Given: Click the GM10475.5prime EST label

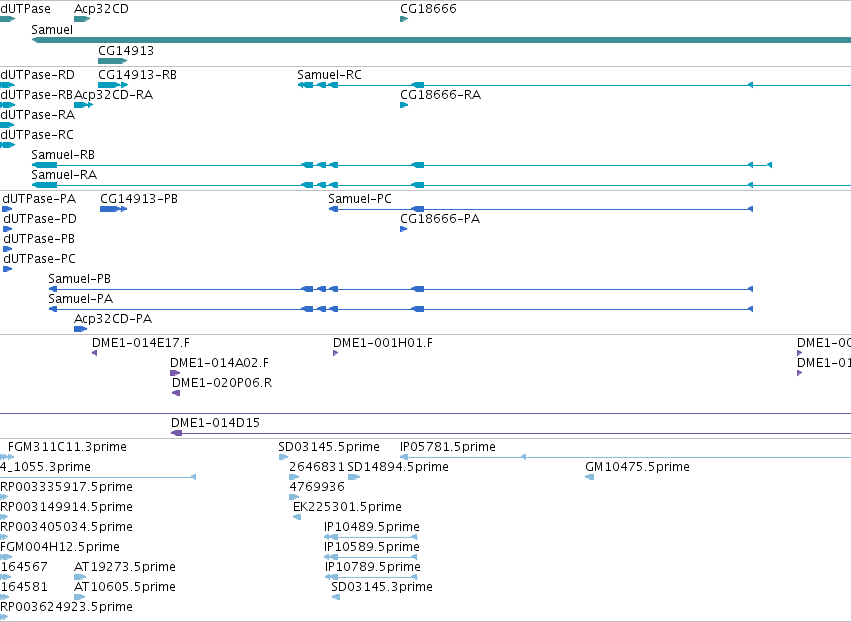Looking at the screenshot, I should tap(638, 467).
